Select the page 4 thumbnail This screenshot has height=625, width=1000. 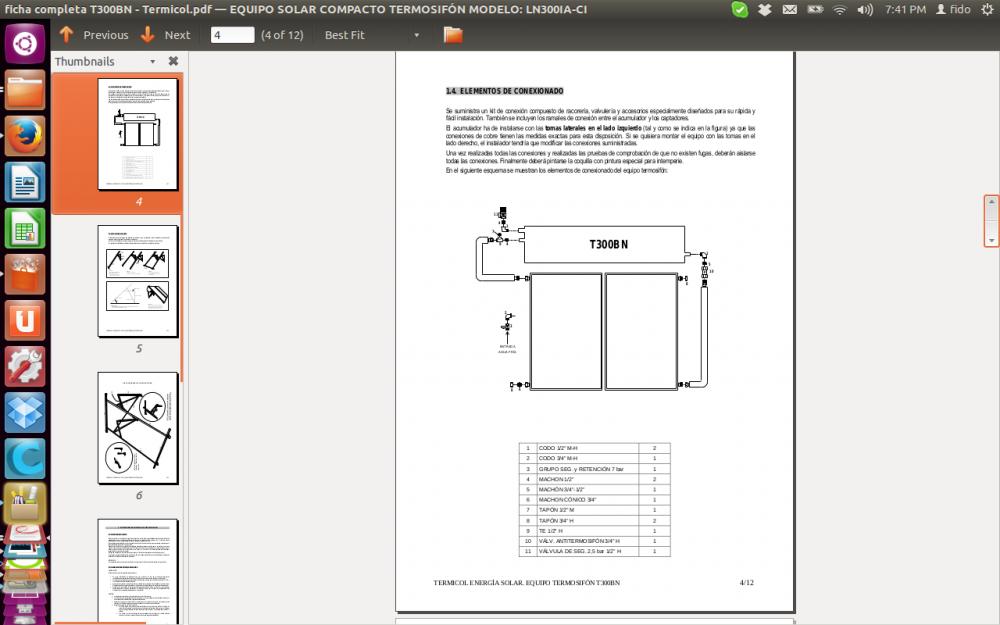point(138,134)
